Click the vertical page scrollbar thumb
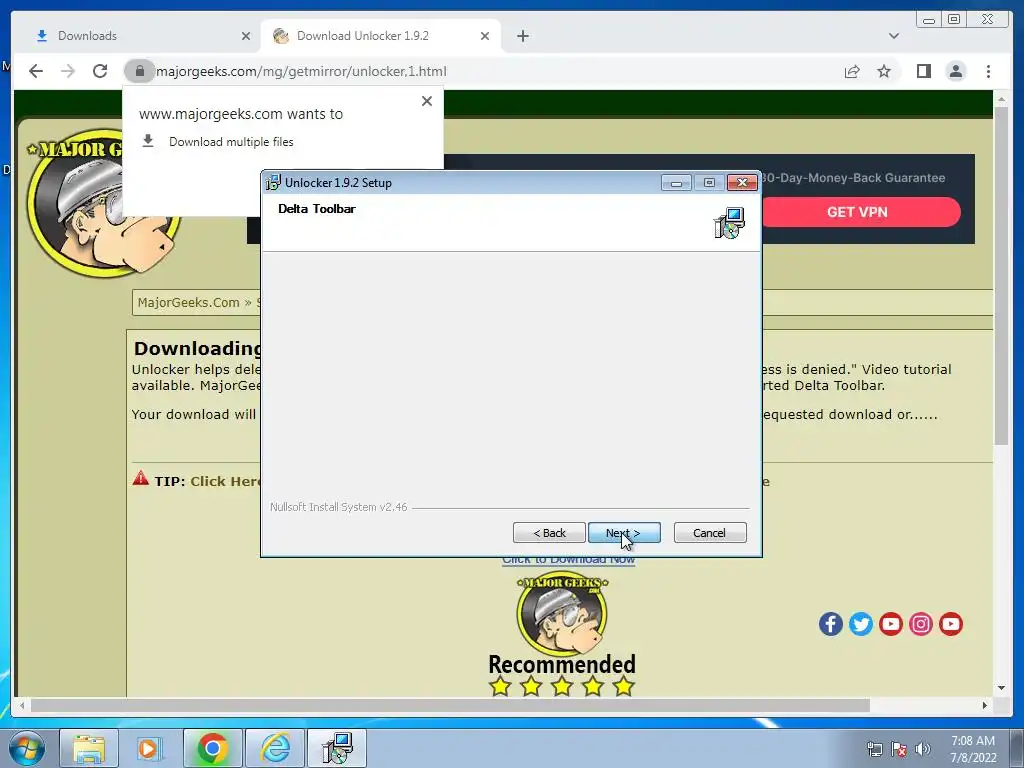The width and height of the screenshot is (1024, 768). [1002, 274]
